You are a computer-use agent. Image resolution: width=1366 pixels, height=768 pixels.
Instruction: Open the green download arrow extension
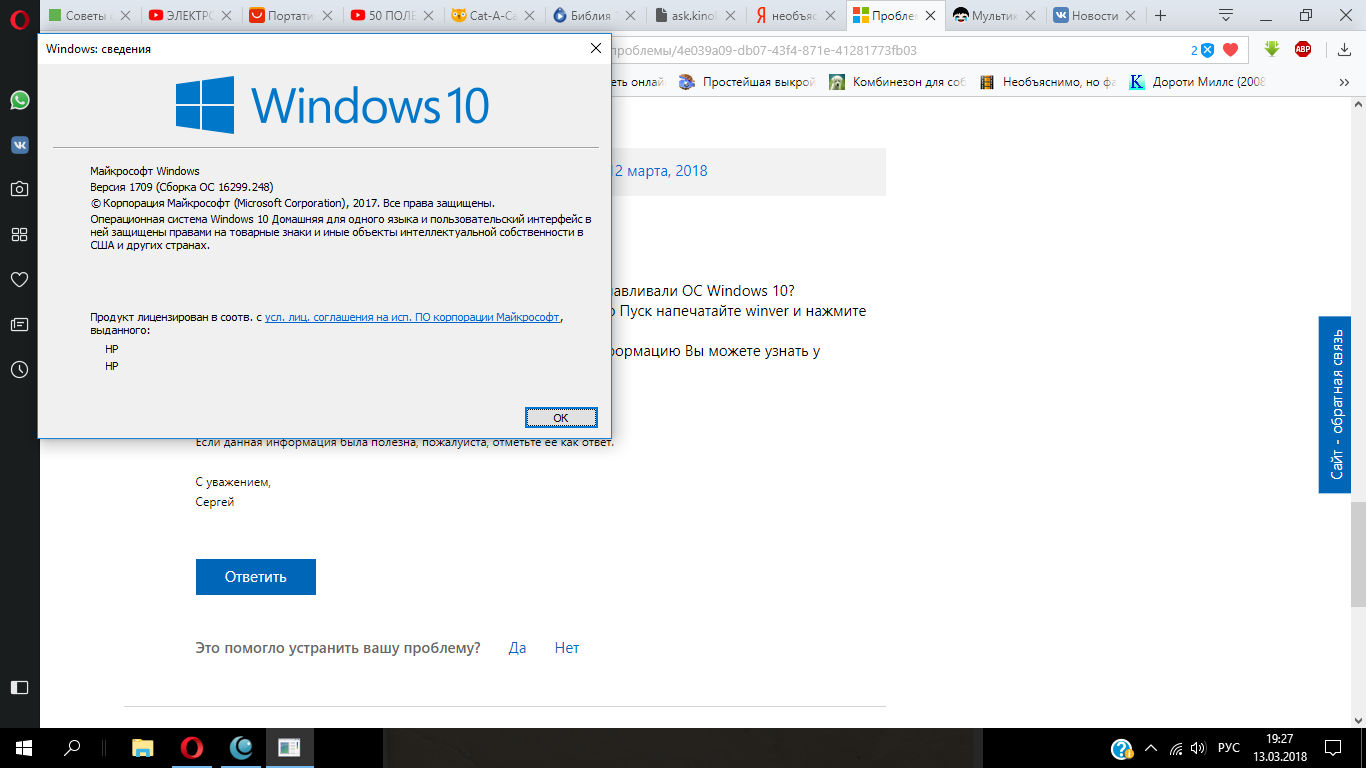point(1273,49)
